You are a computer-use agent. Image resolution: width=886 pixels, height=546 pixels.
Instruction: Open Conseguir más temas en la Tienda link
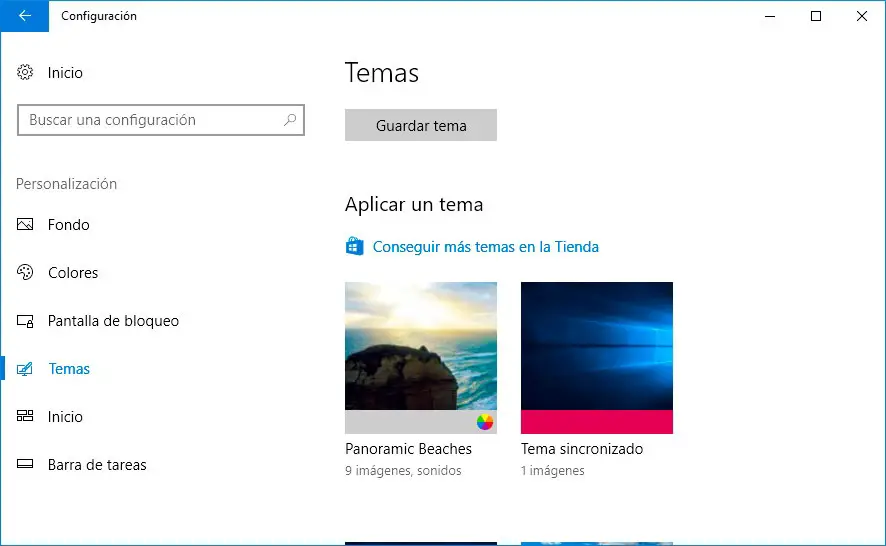485,247
